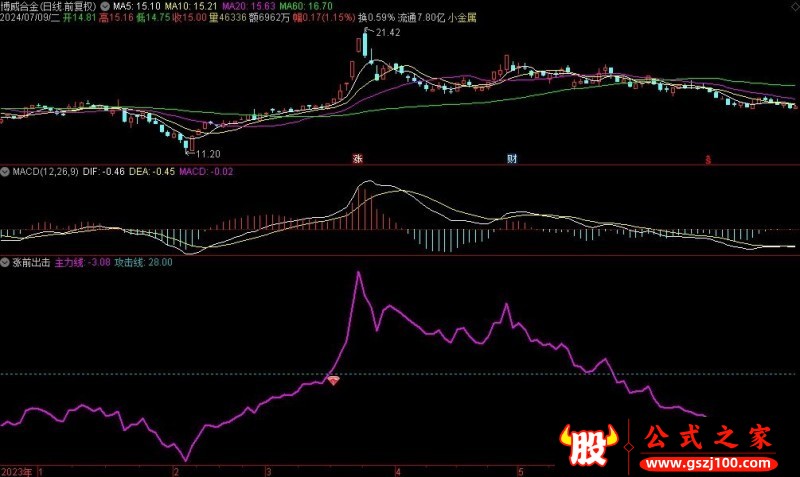Select the 博威合金(日线,前复权) chart title
The width and height of the screenshot is (800, 477).
tap(48, 7)
